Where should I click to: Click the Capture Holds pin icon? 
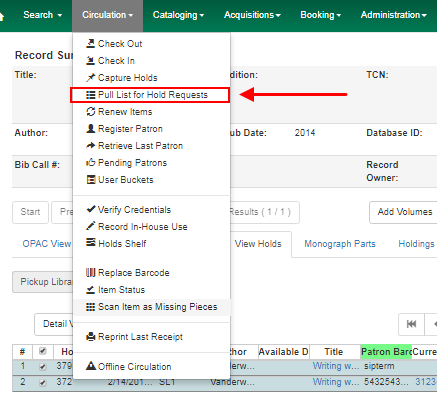[x=90, y=77]
